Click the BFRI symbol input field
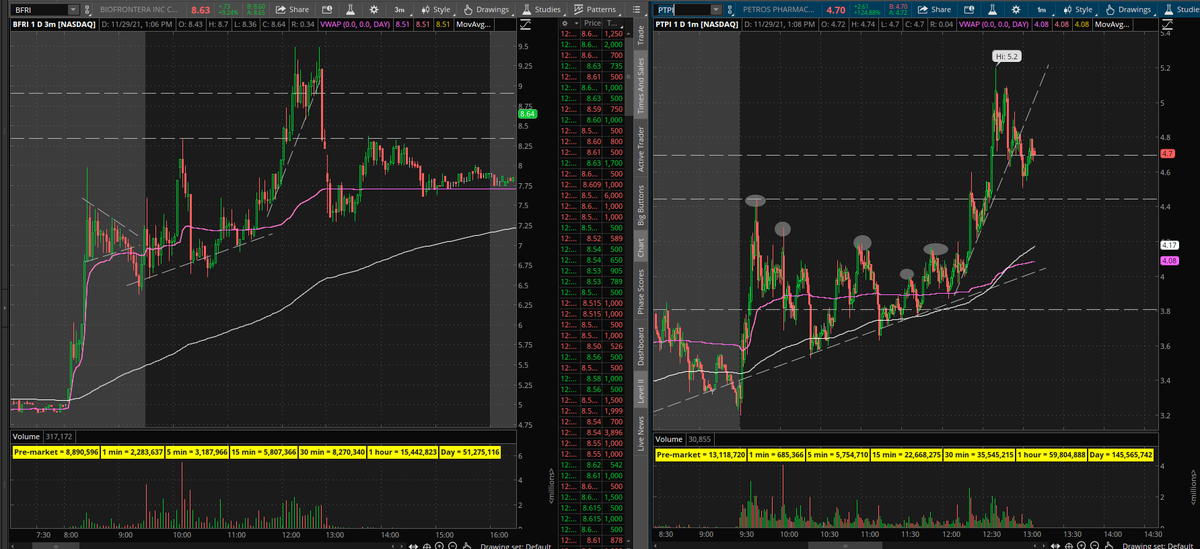The height and width of the screenshot is (549, 1200). tap(38, 9)
